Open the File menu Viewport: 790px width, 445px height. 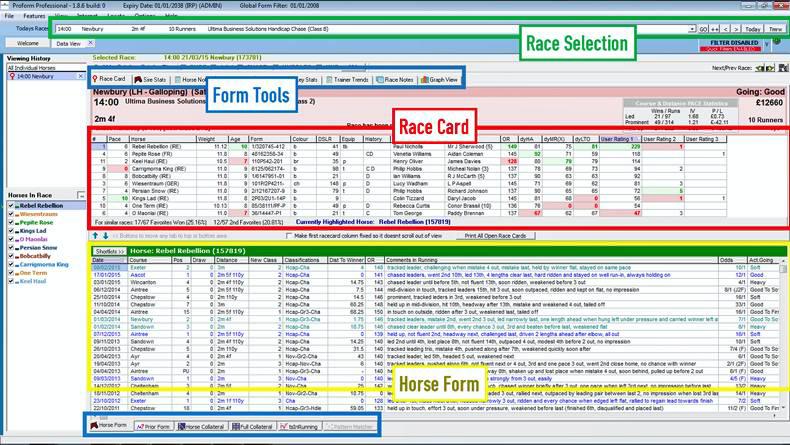(x=10, y=16)
